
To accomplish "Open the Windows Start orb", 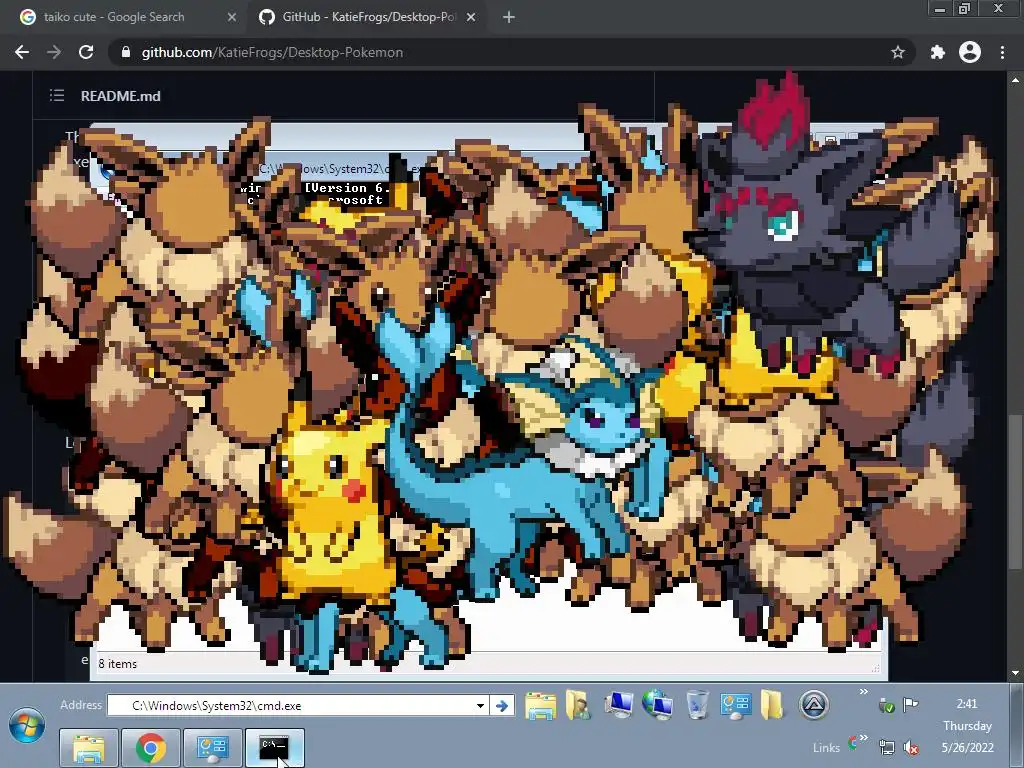I will (x=27, y=726).
